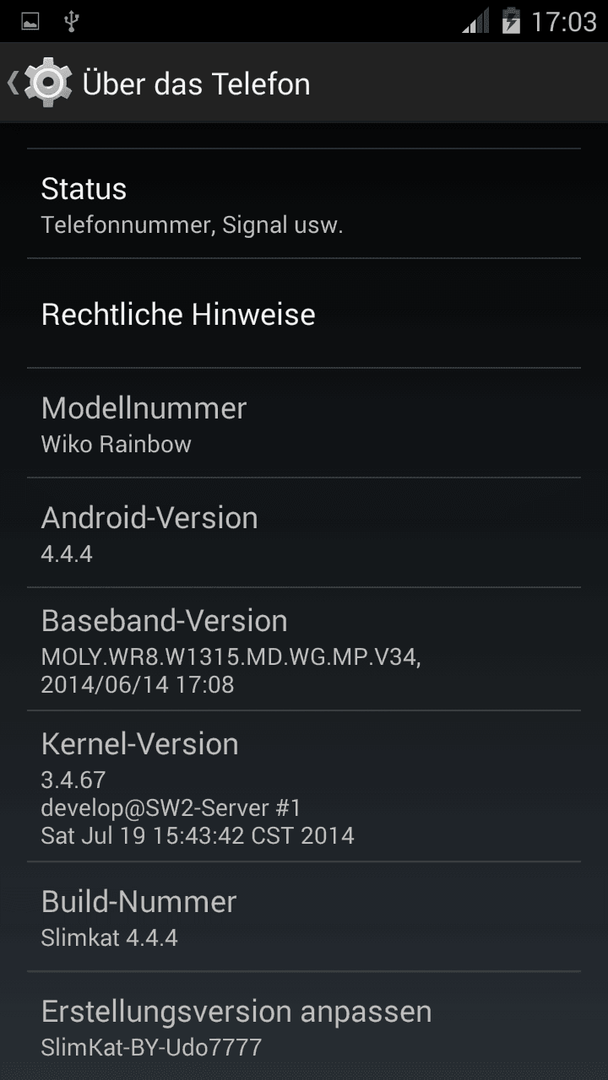608x1080 pixels.
Task: Tap SlimKat-BY-Udo7777 text
Action: [151, 1048]
